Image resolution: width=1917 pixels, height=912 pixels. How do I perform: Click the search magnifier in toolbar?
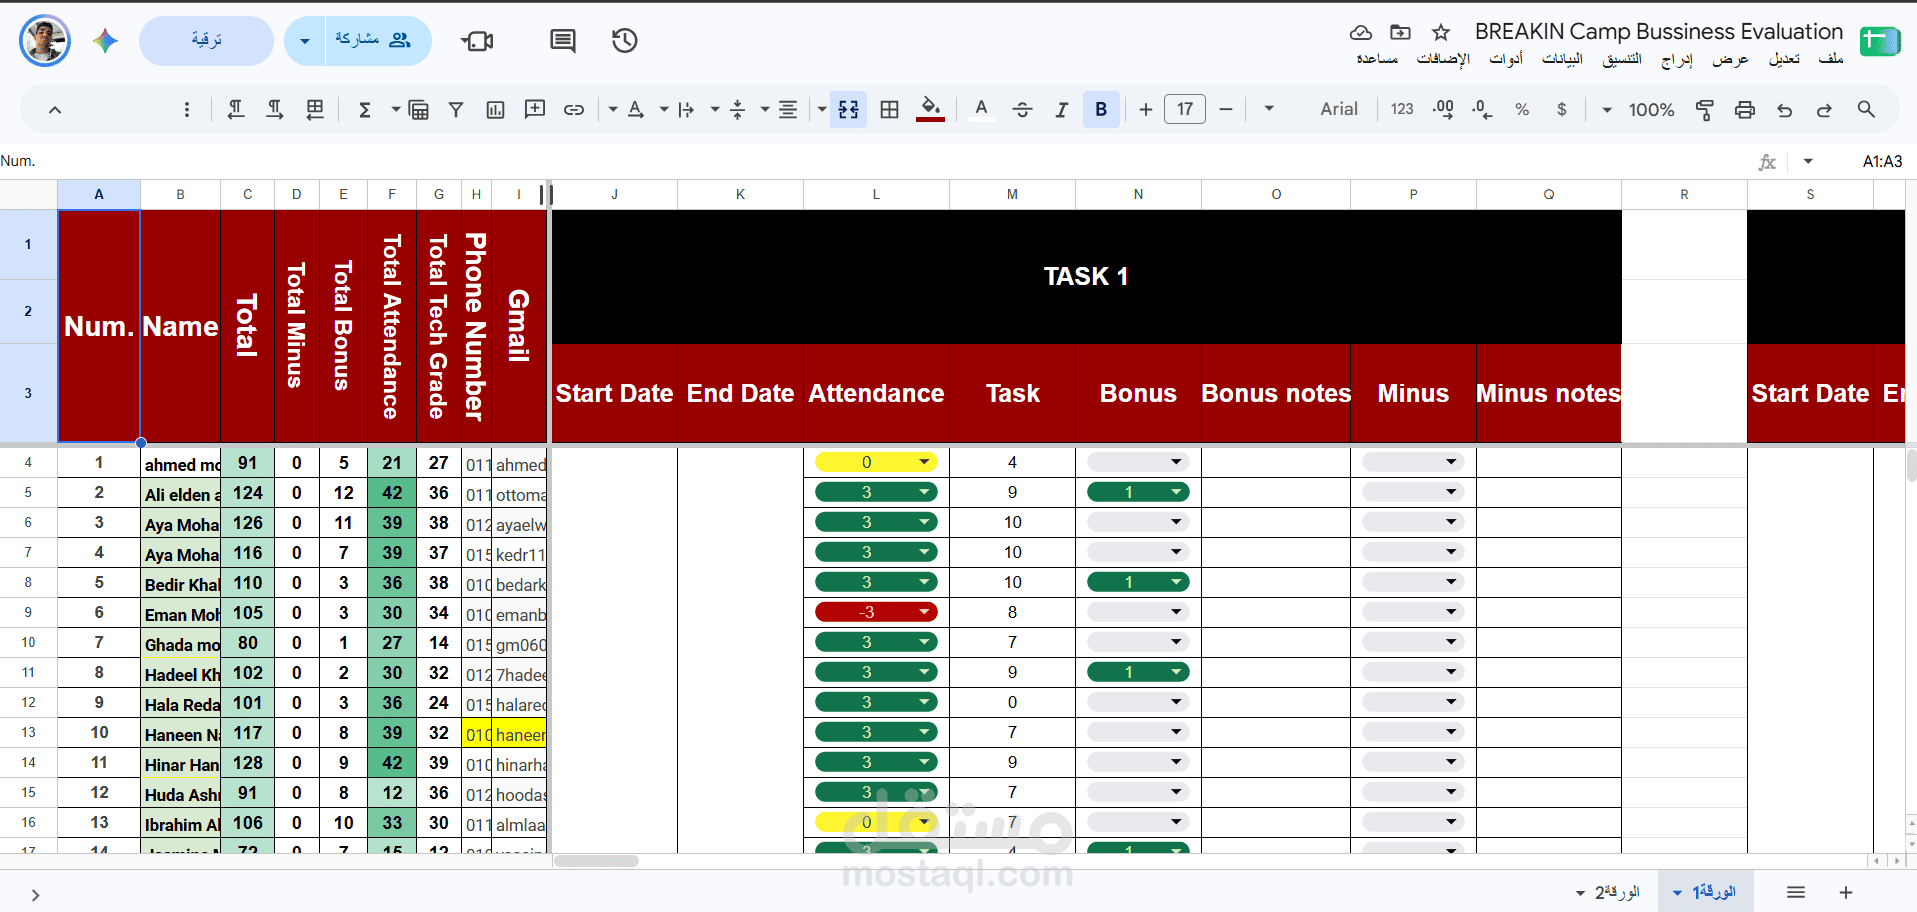click(x=1866, y=110)
